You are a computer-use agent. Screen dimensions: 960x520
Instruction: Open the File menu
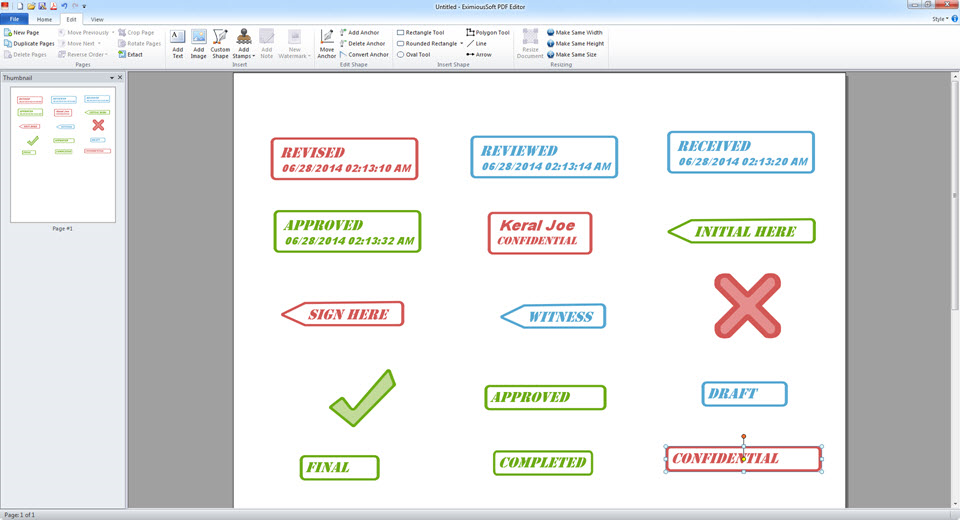click(14, 19)
